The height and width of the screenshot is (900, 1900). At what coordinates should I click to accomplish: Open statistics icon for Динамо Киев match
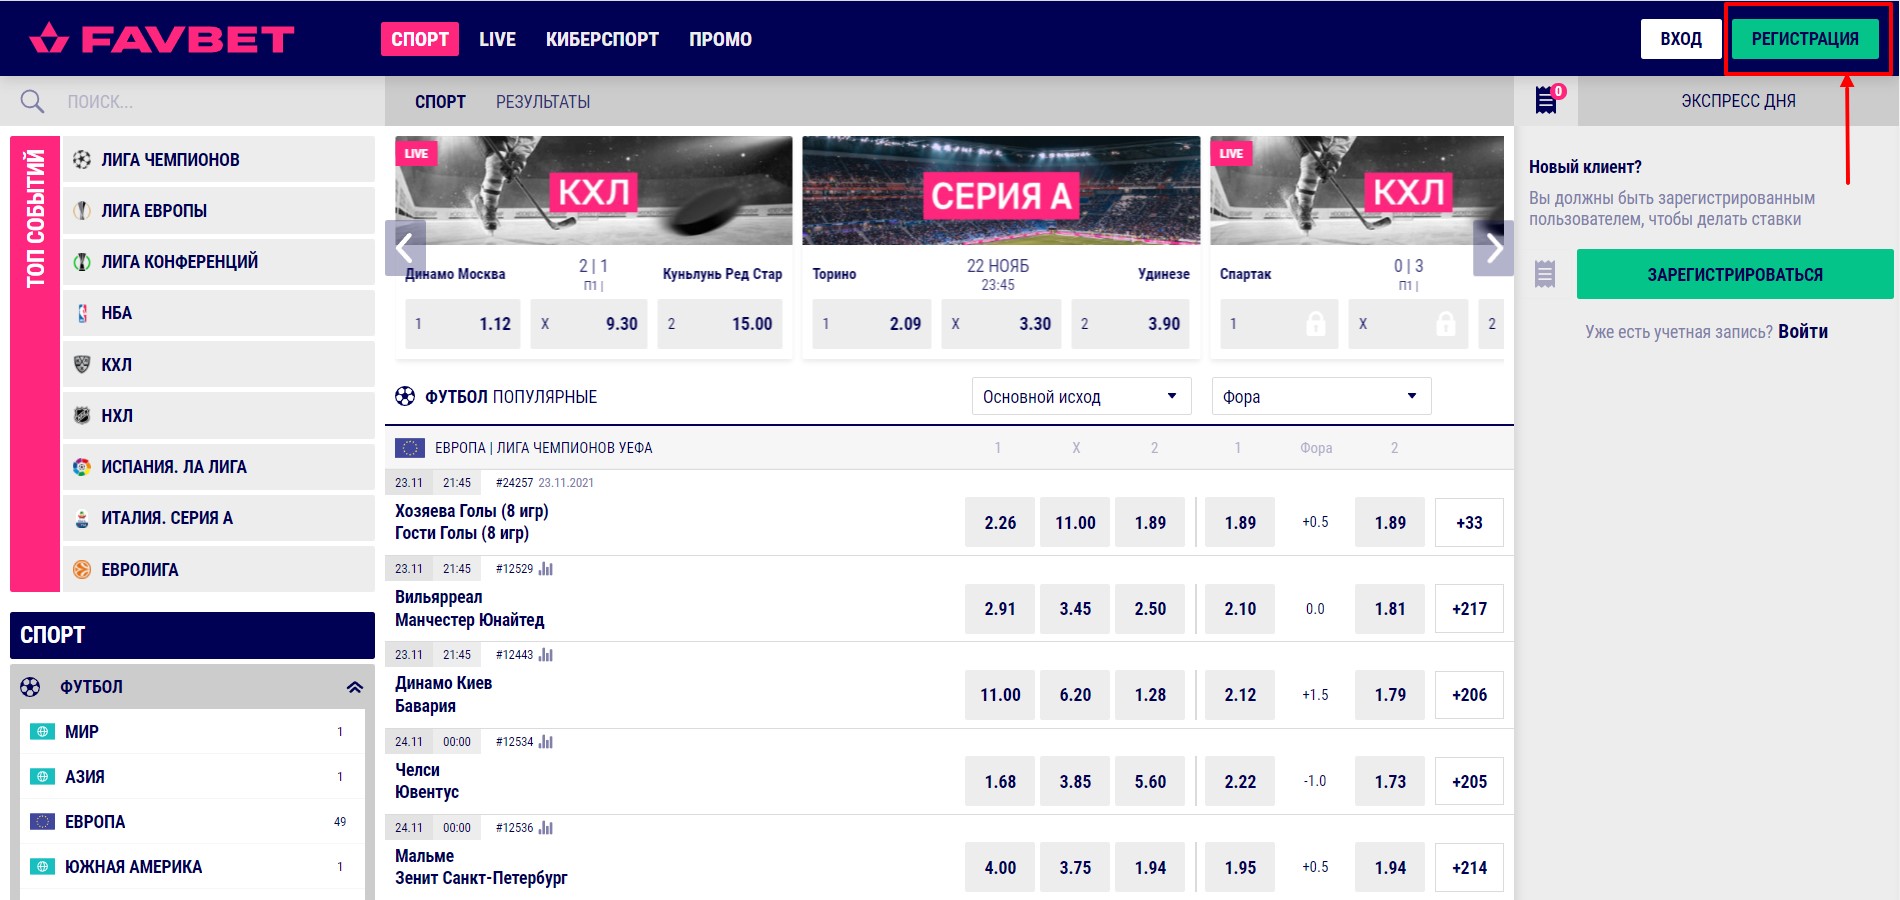(x=545, y=655)
